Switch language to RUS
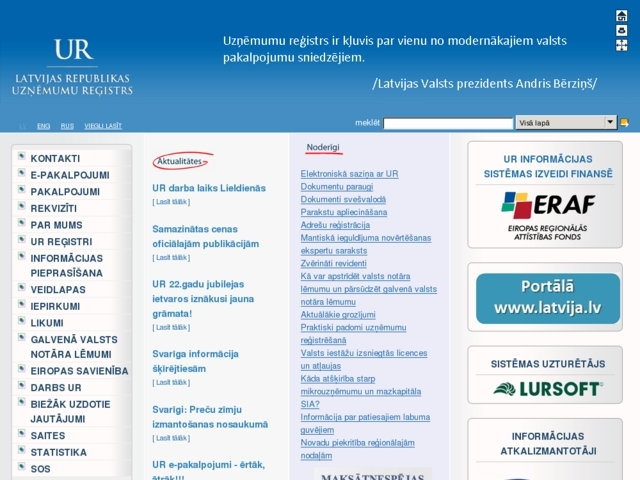 point(67,126)
